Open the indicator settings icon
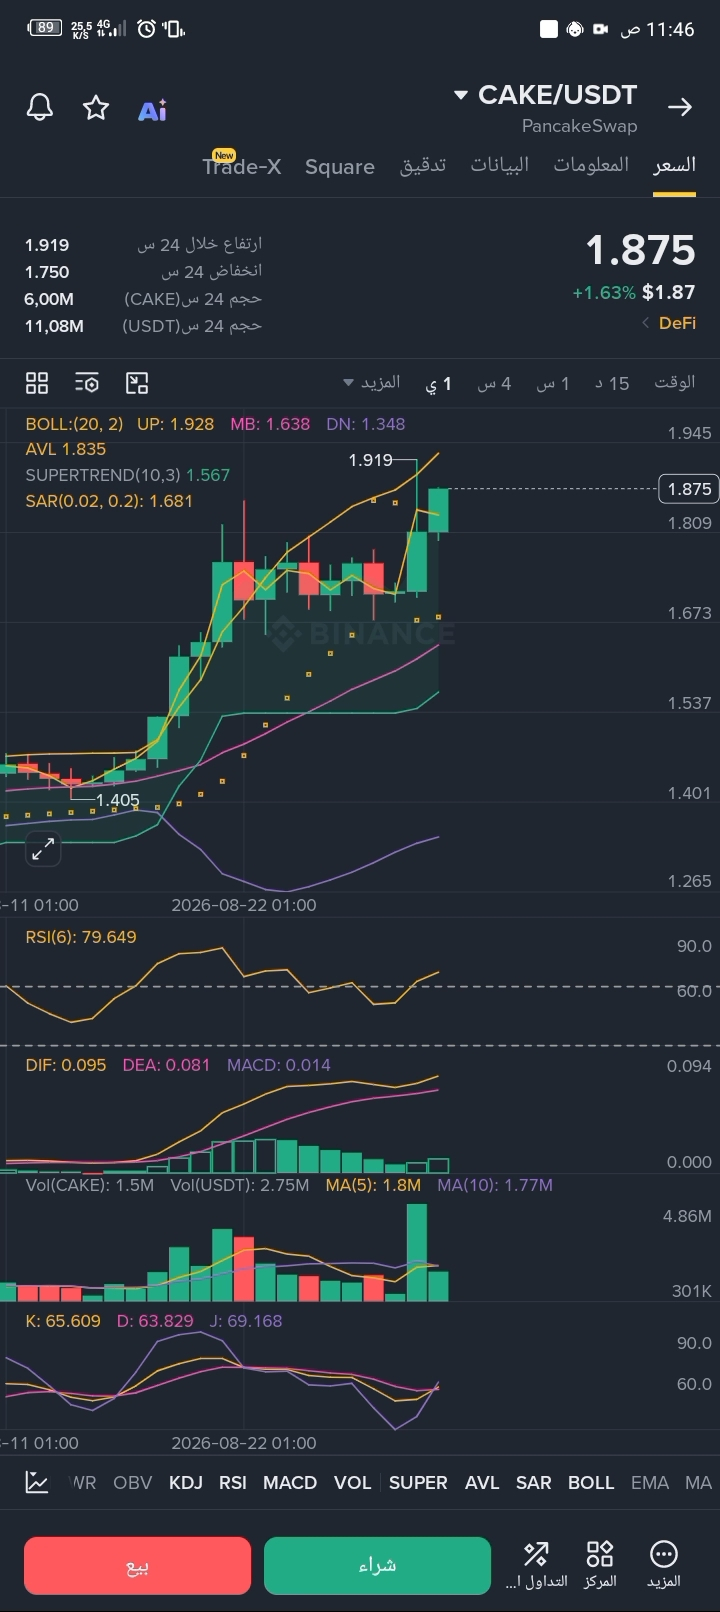Screen dimensions: 720x1612 click(x=87, y=383)
